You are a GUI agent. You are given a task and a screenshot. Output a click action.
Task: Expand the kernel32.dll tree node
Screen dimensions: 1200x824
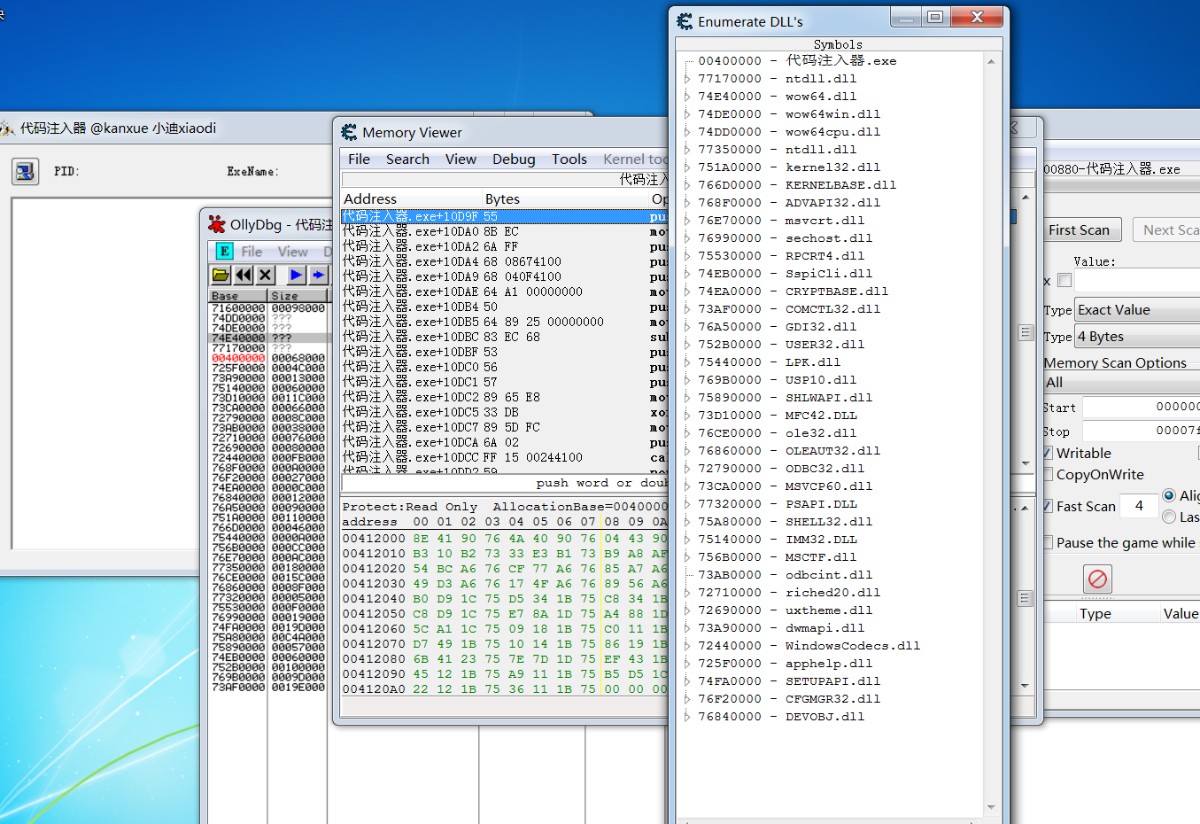tap(687, 168)
